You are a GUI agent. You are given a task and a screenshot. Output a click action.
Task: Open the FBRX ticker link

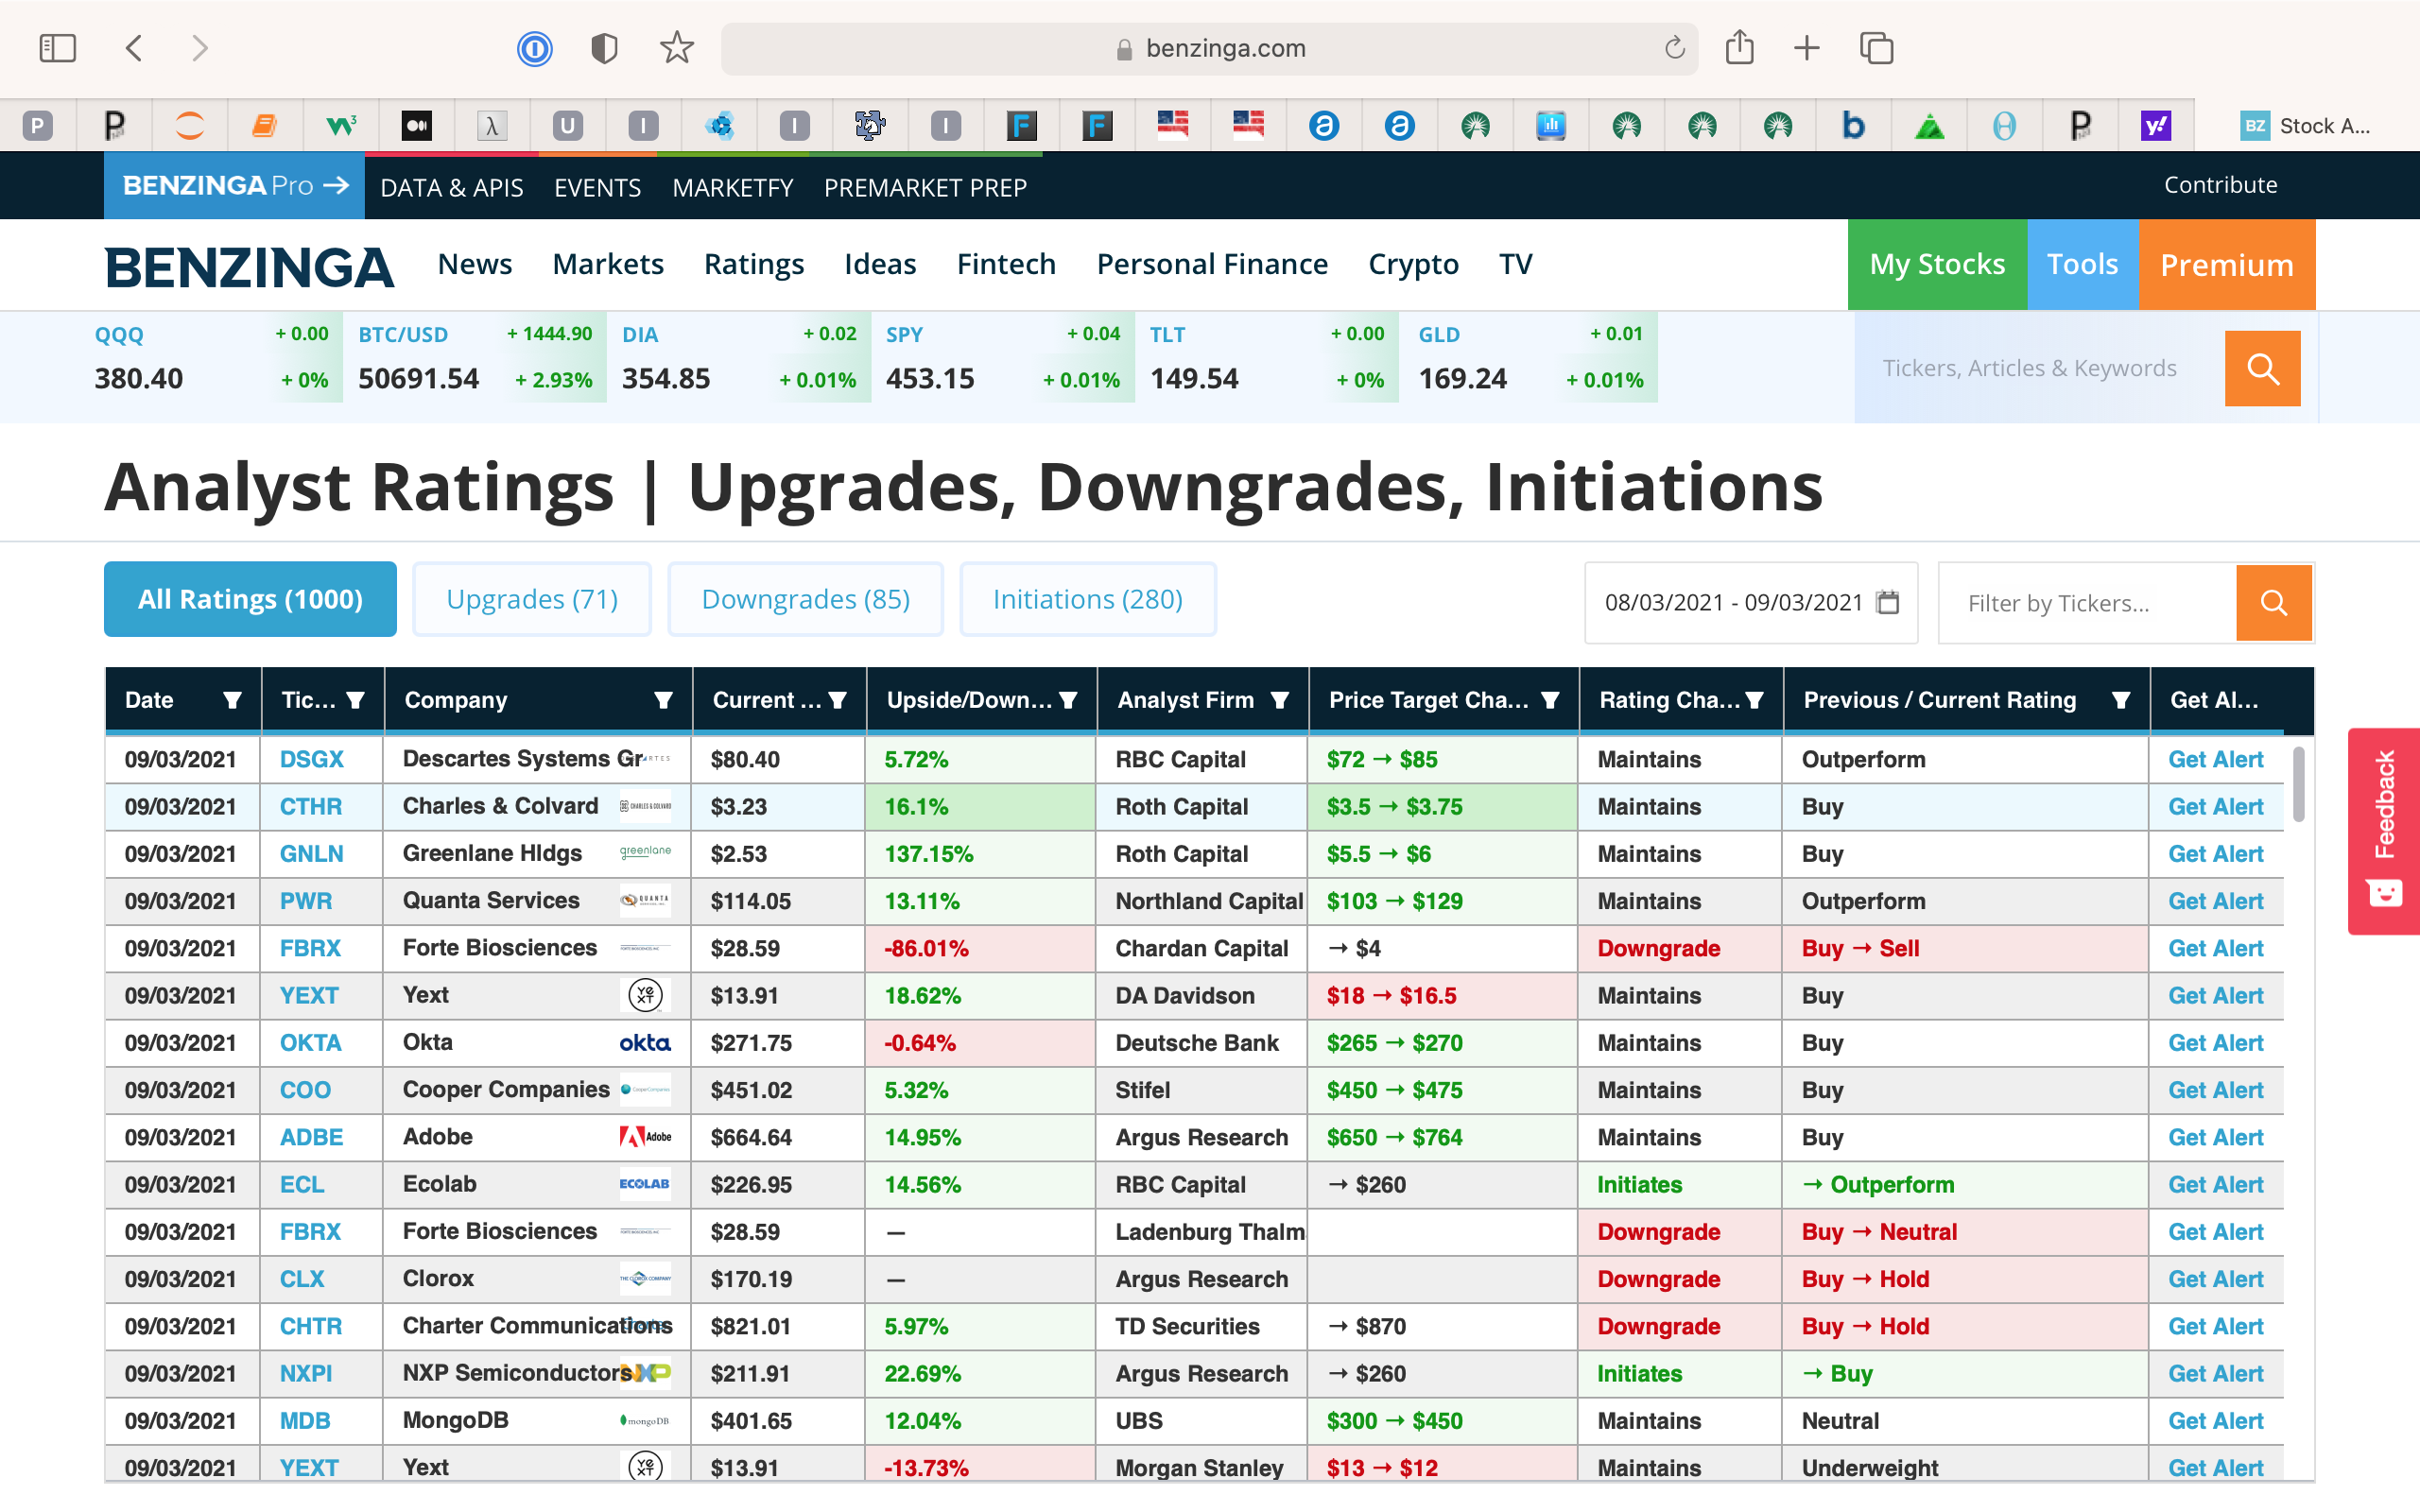pos(310,948)
